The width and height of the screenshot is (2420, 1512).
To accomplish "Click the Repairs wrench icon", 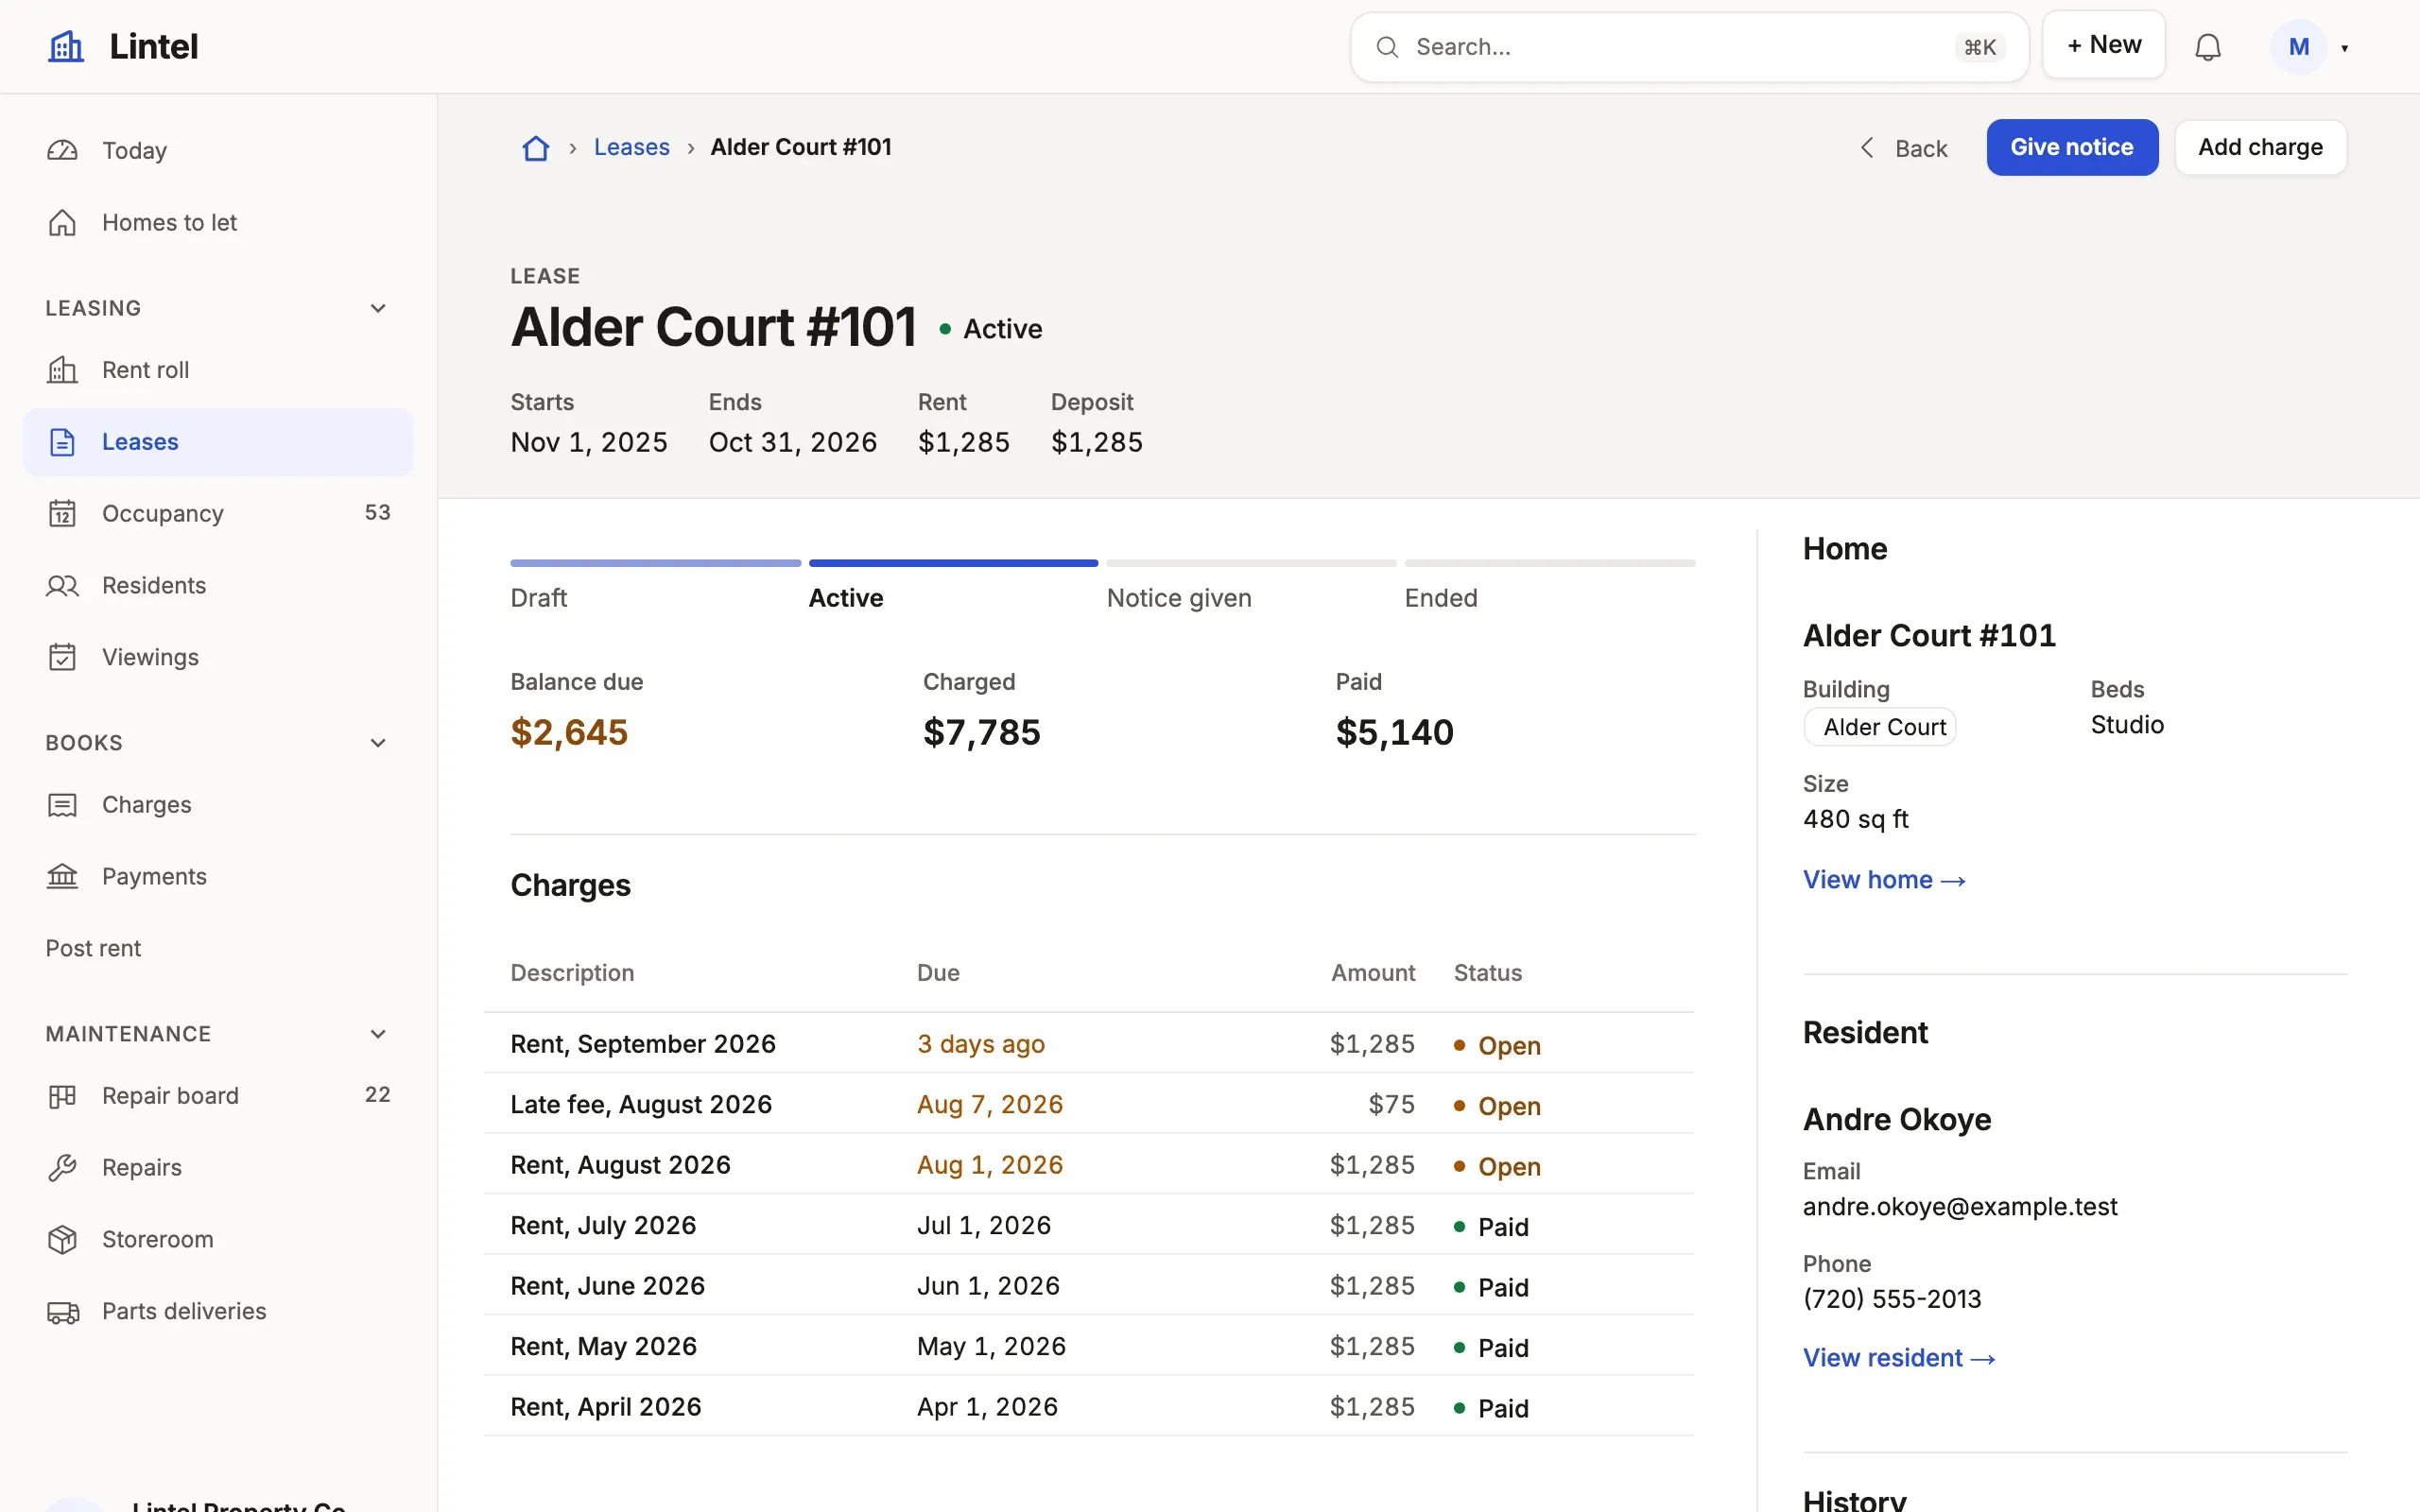I will coord(62,1168).
